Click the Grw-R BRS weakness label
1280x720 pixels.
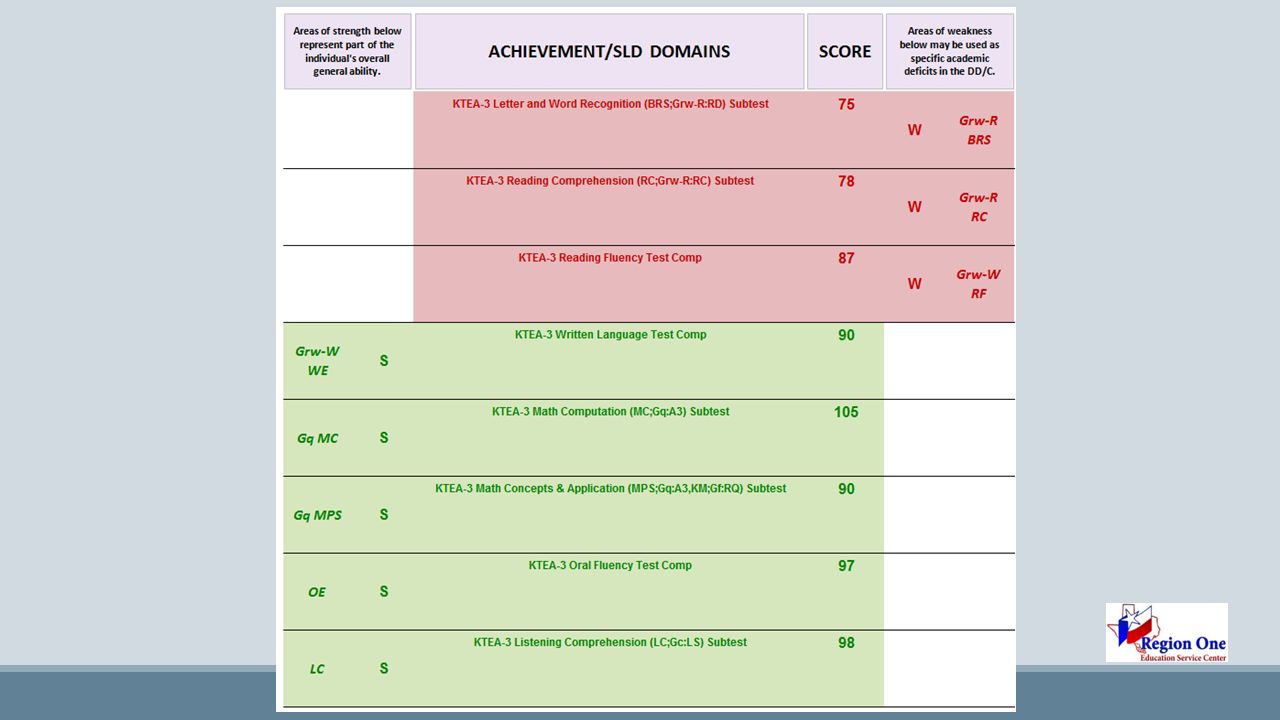978,130
